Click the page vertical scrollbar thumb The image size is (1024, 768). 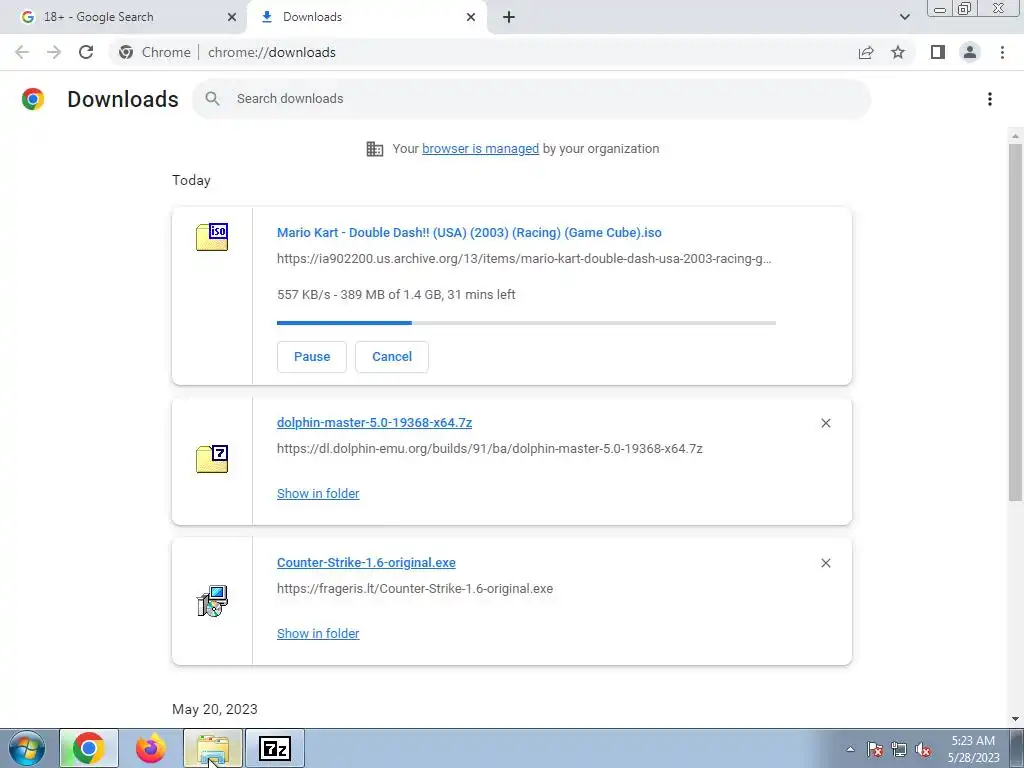[x=1015, y=323]
